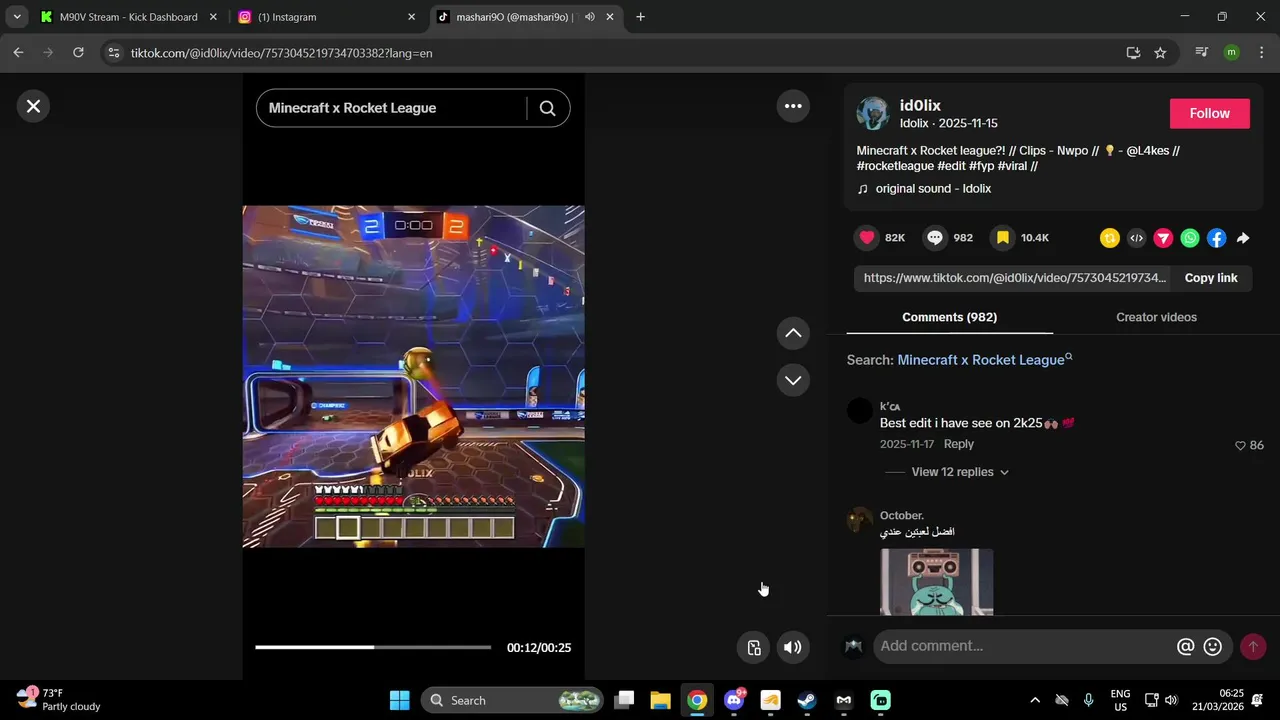Open the #rocketleague hashtag
Screen dimensions: 1280x720
(895, 166)
